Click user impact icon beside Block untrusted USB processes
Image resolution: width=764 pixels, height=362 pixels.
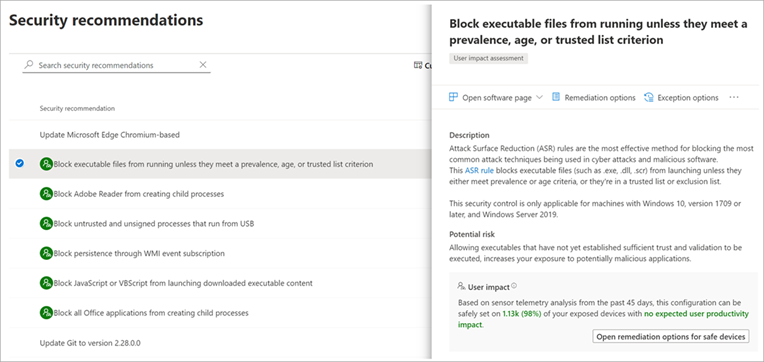pyautogui.click(x=46, y=224)
